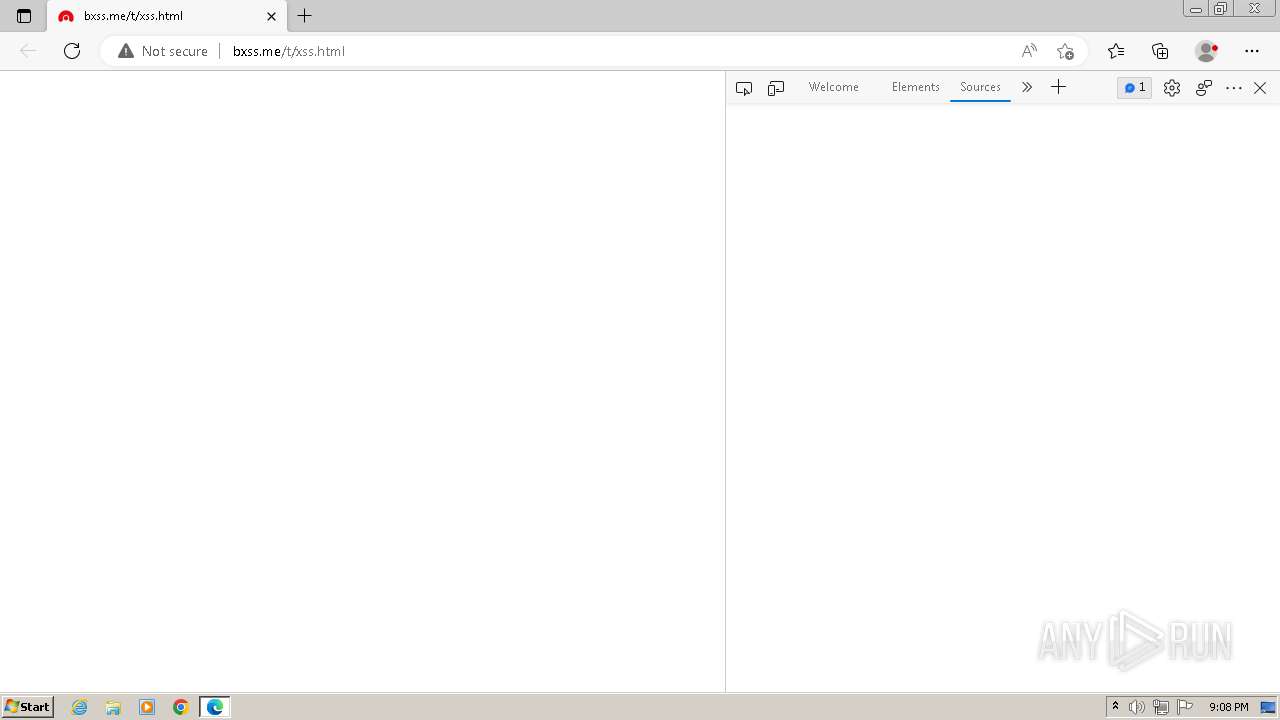Launch Internet Explorer from taskbar
Viewport: 1280px width, 720px height.
point(80,707)
